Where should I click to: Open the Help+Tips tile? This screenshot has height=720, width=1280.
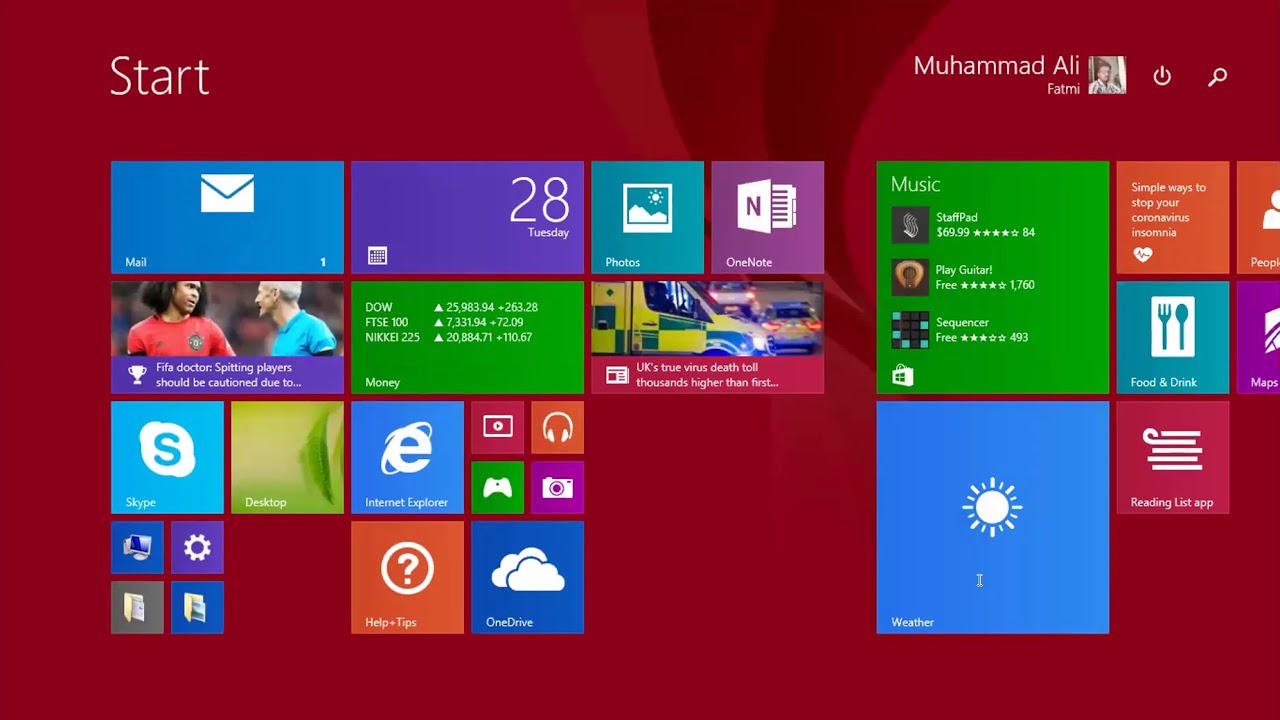pos(407,577)
